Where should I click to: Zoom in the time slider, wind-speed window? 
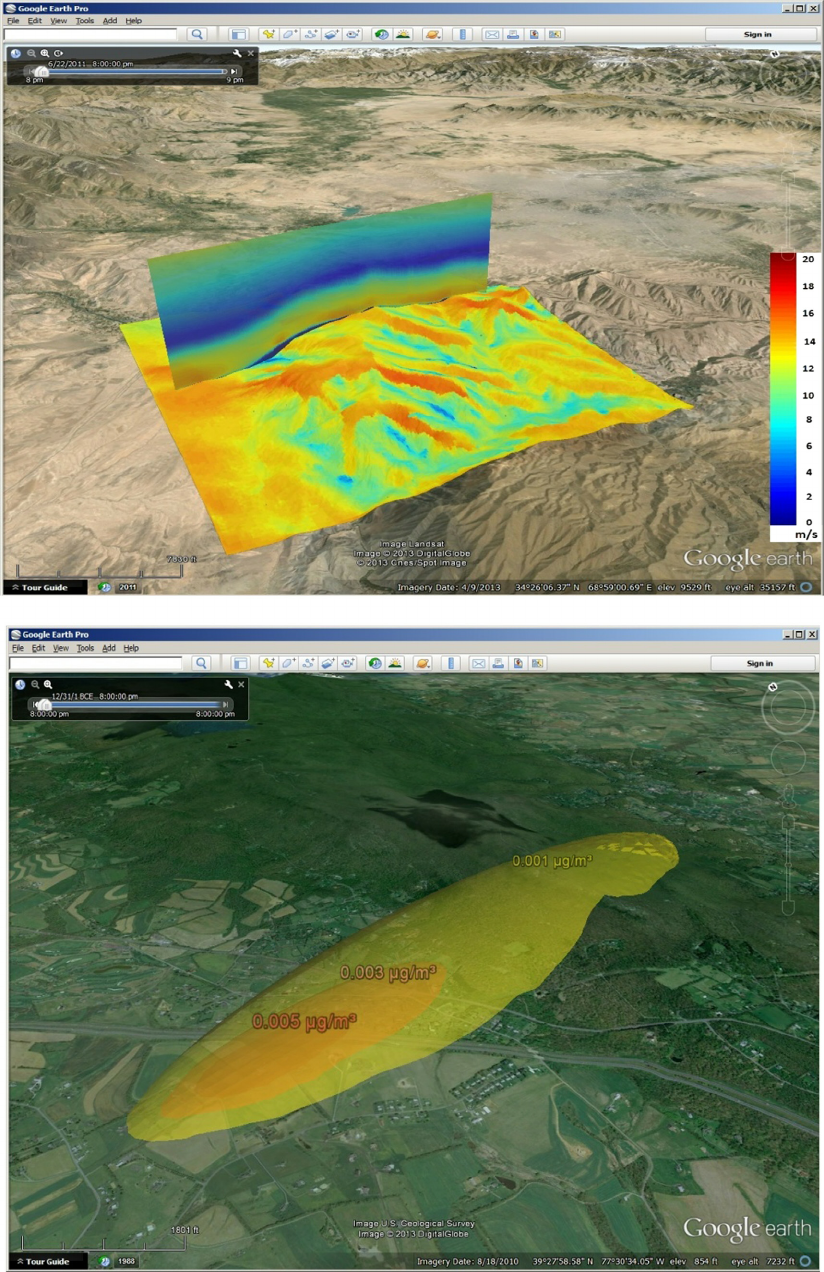point(45,53)
